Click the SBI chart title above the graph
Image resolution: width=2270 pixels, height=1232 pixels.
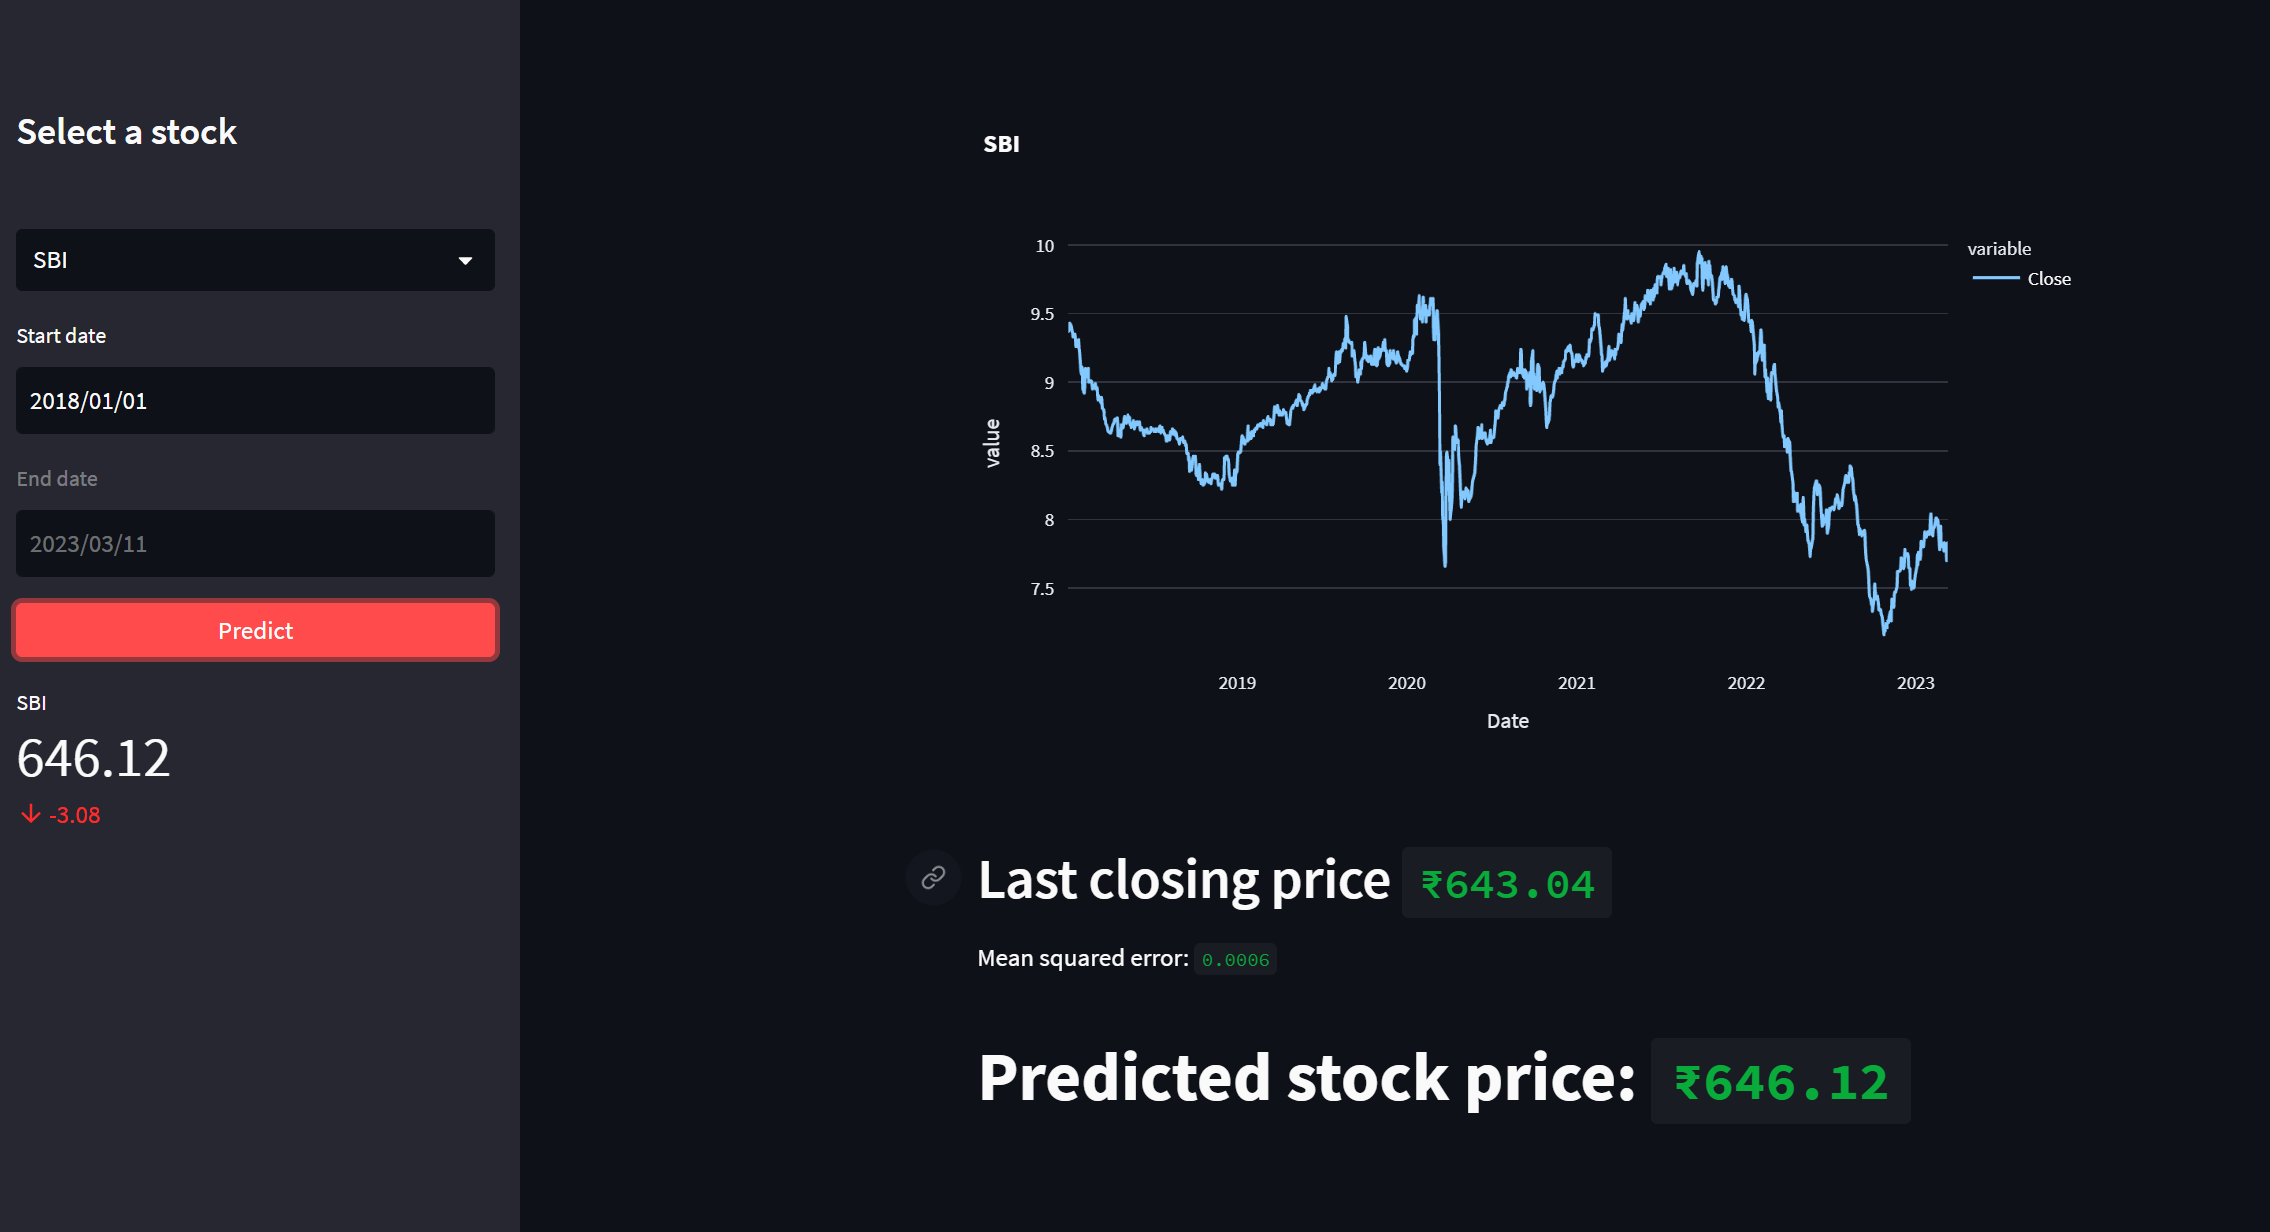coord(1001,143)
